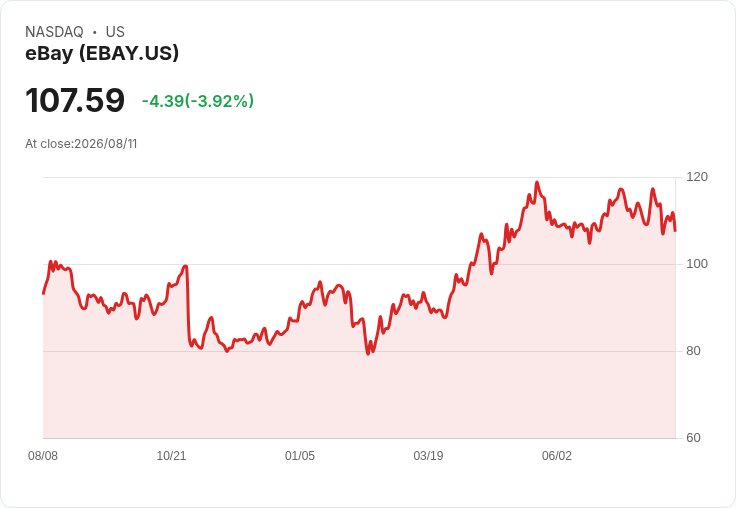Image resolution: width=736 pixels, height=508 pixels.
Task: Select the 08/08 date on x-axis
Action: (x=43, y=455)
